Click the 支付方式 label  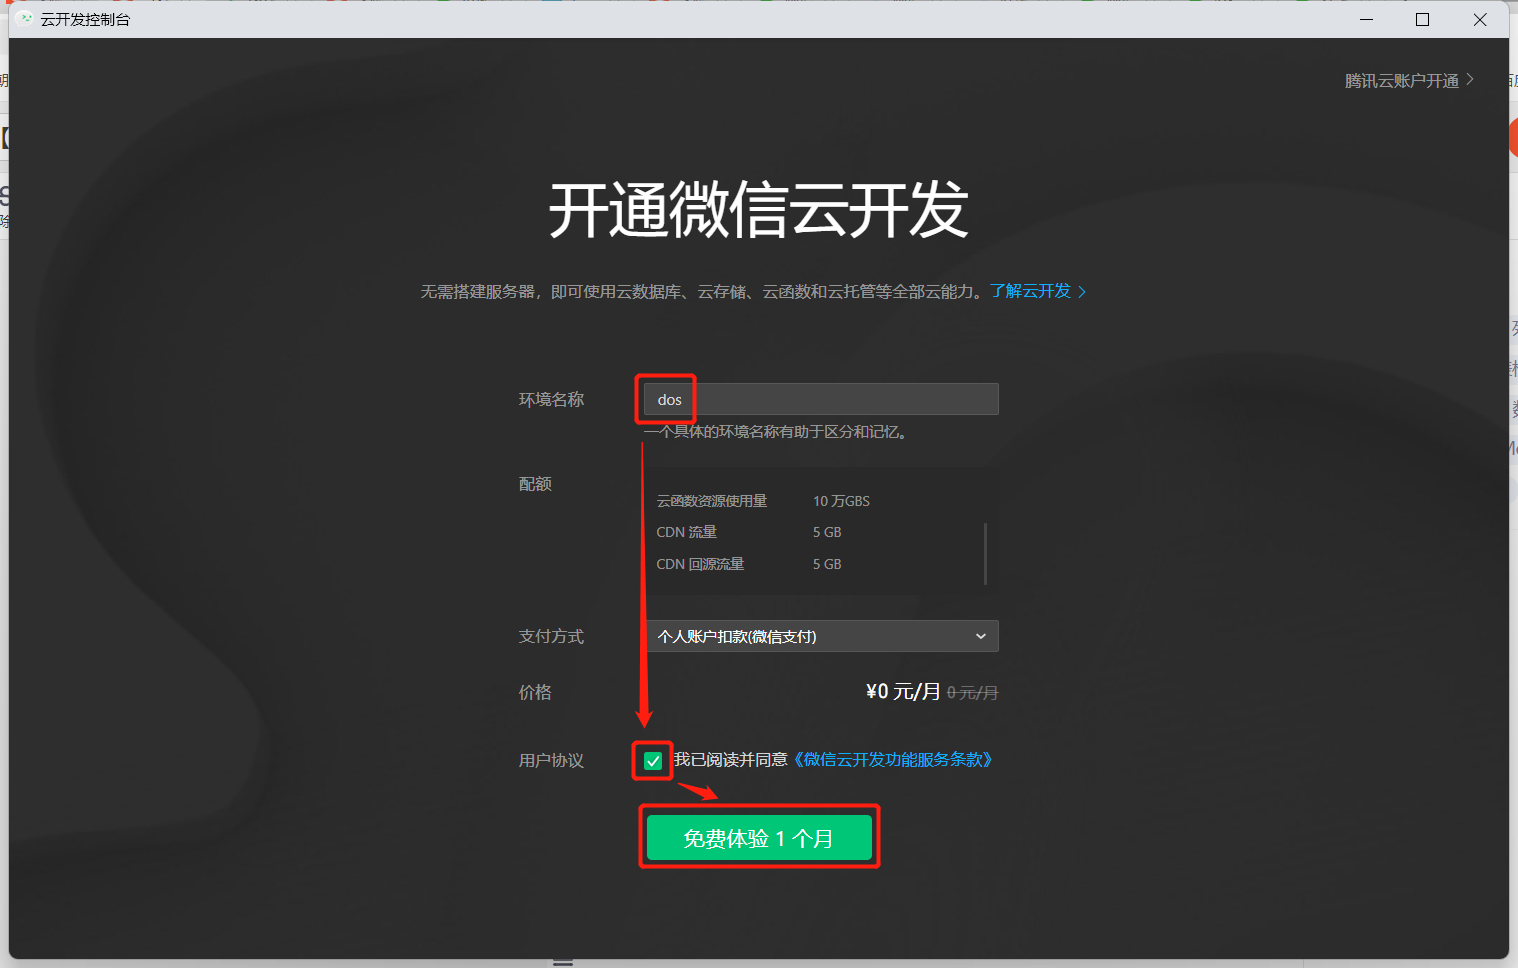551,637
